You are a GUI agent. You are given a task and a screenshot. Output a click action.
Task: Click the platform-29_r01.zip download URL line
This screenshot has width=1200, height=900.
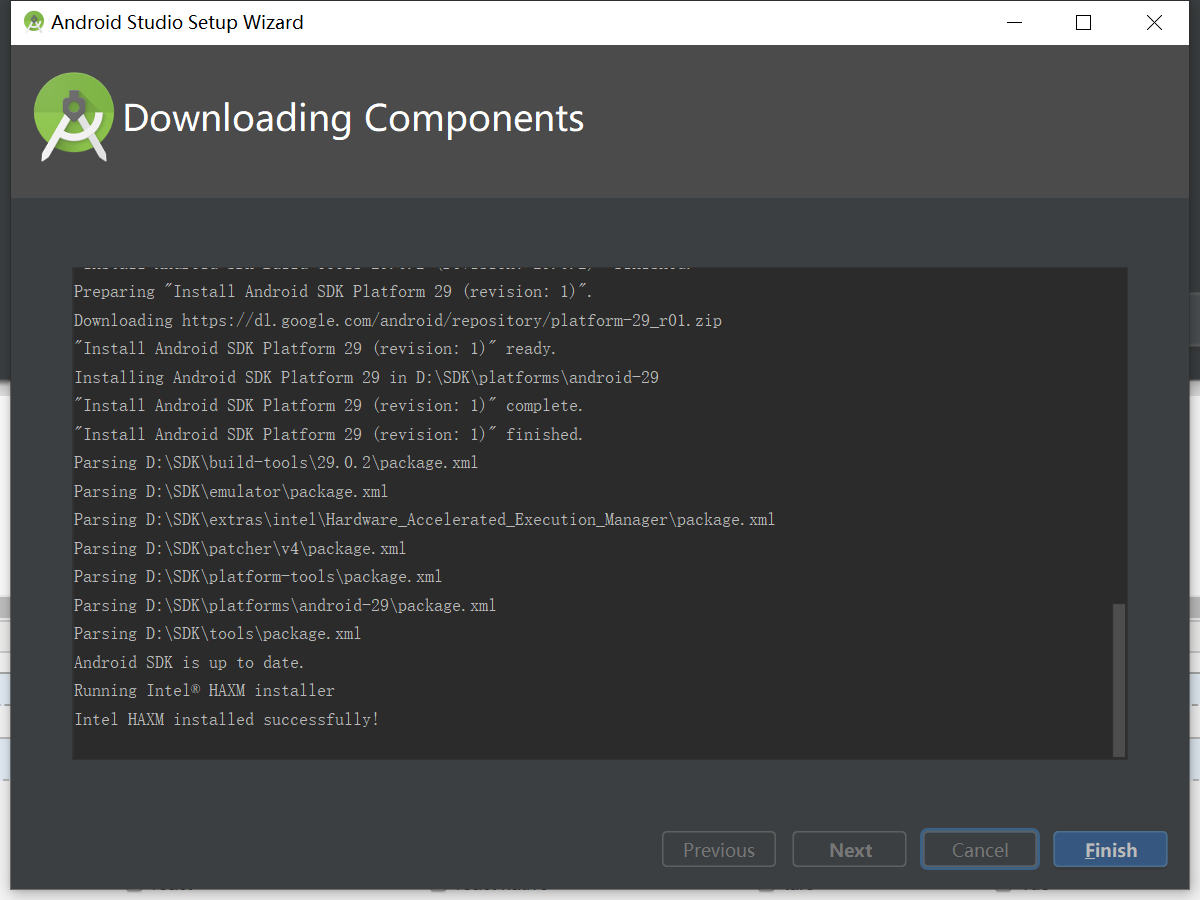(398, 320)
